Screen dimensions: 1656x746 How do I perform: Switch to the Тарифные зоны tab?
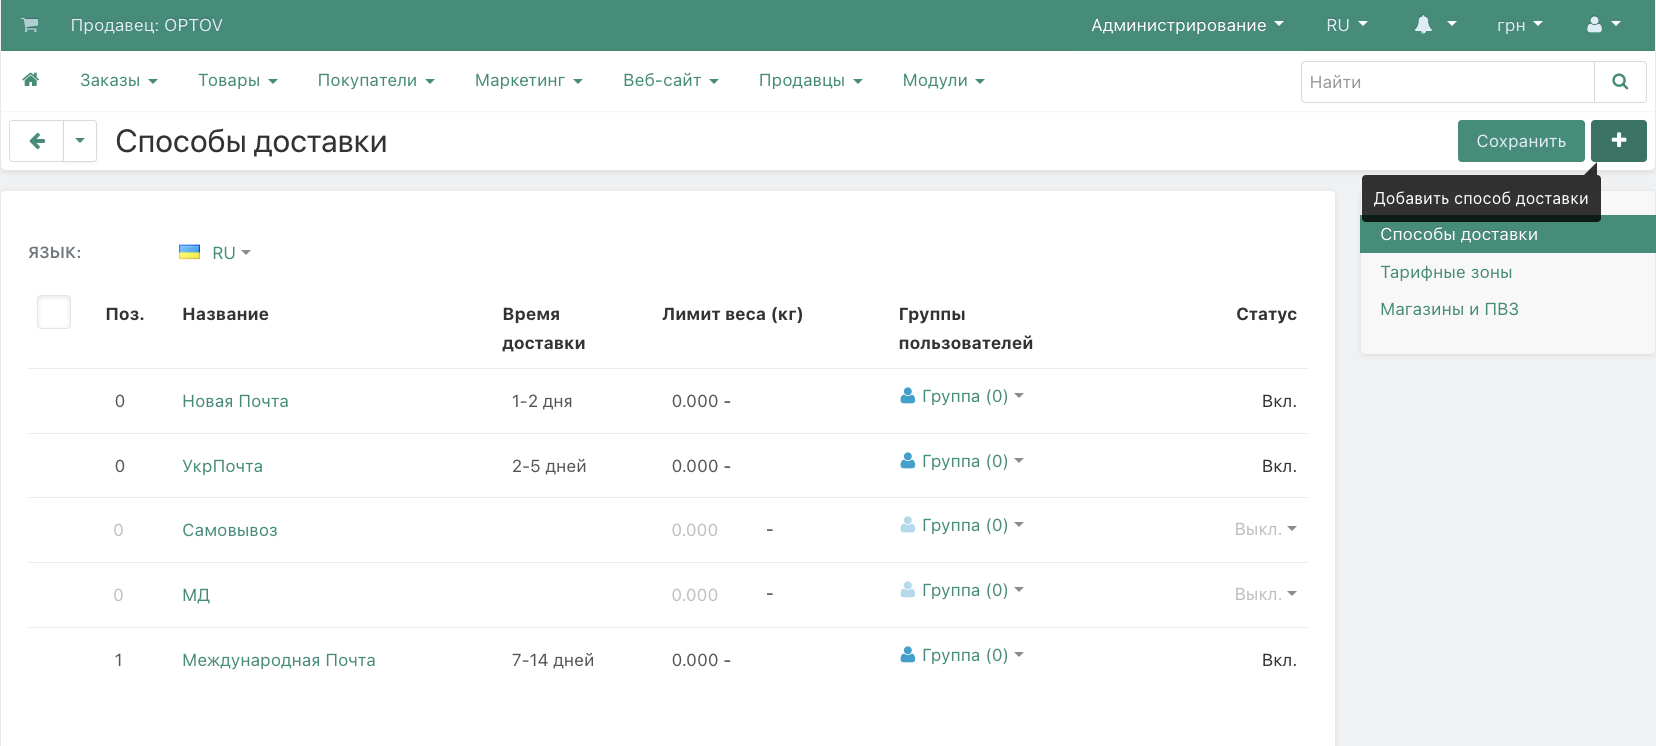(1446, 272)
